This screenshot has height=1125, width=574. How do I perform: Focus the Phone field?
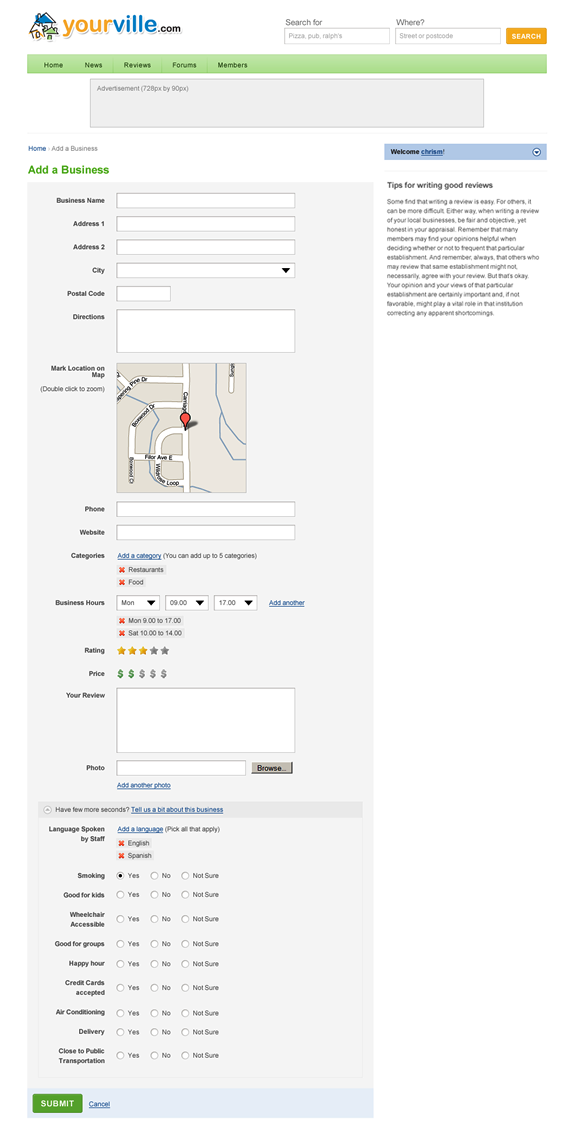[x=206, y=509]
